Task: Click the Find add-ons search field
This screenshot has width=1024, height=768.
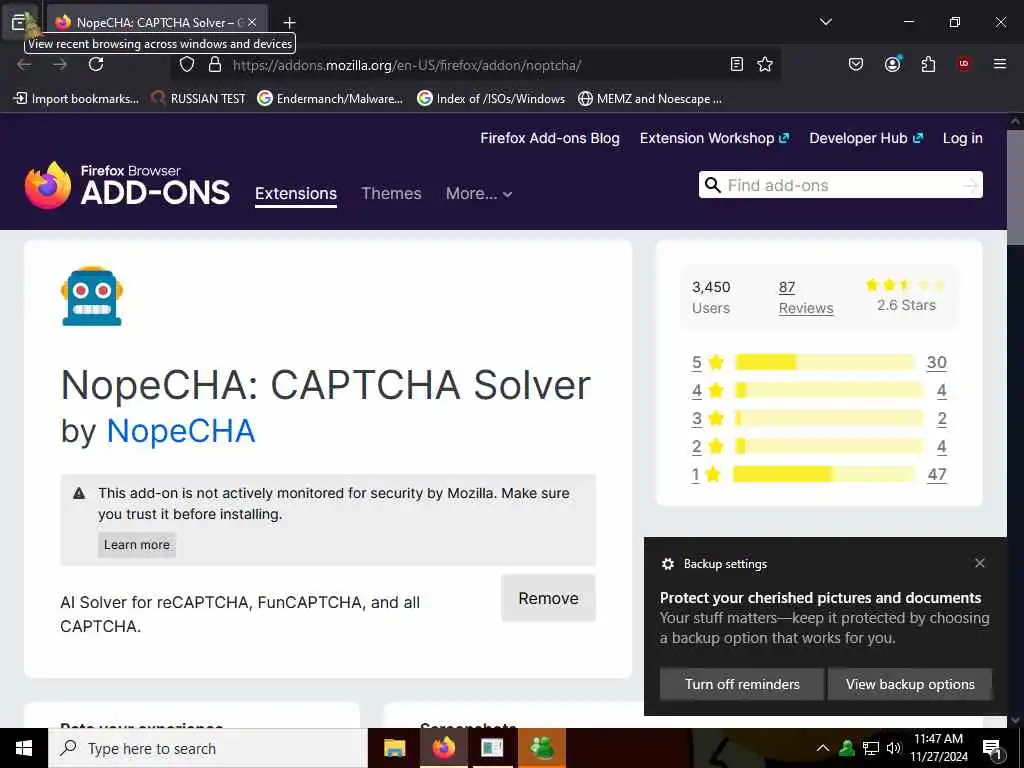Action: pyautogui.click(x=842, y=185)
